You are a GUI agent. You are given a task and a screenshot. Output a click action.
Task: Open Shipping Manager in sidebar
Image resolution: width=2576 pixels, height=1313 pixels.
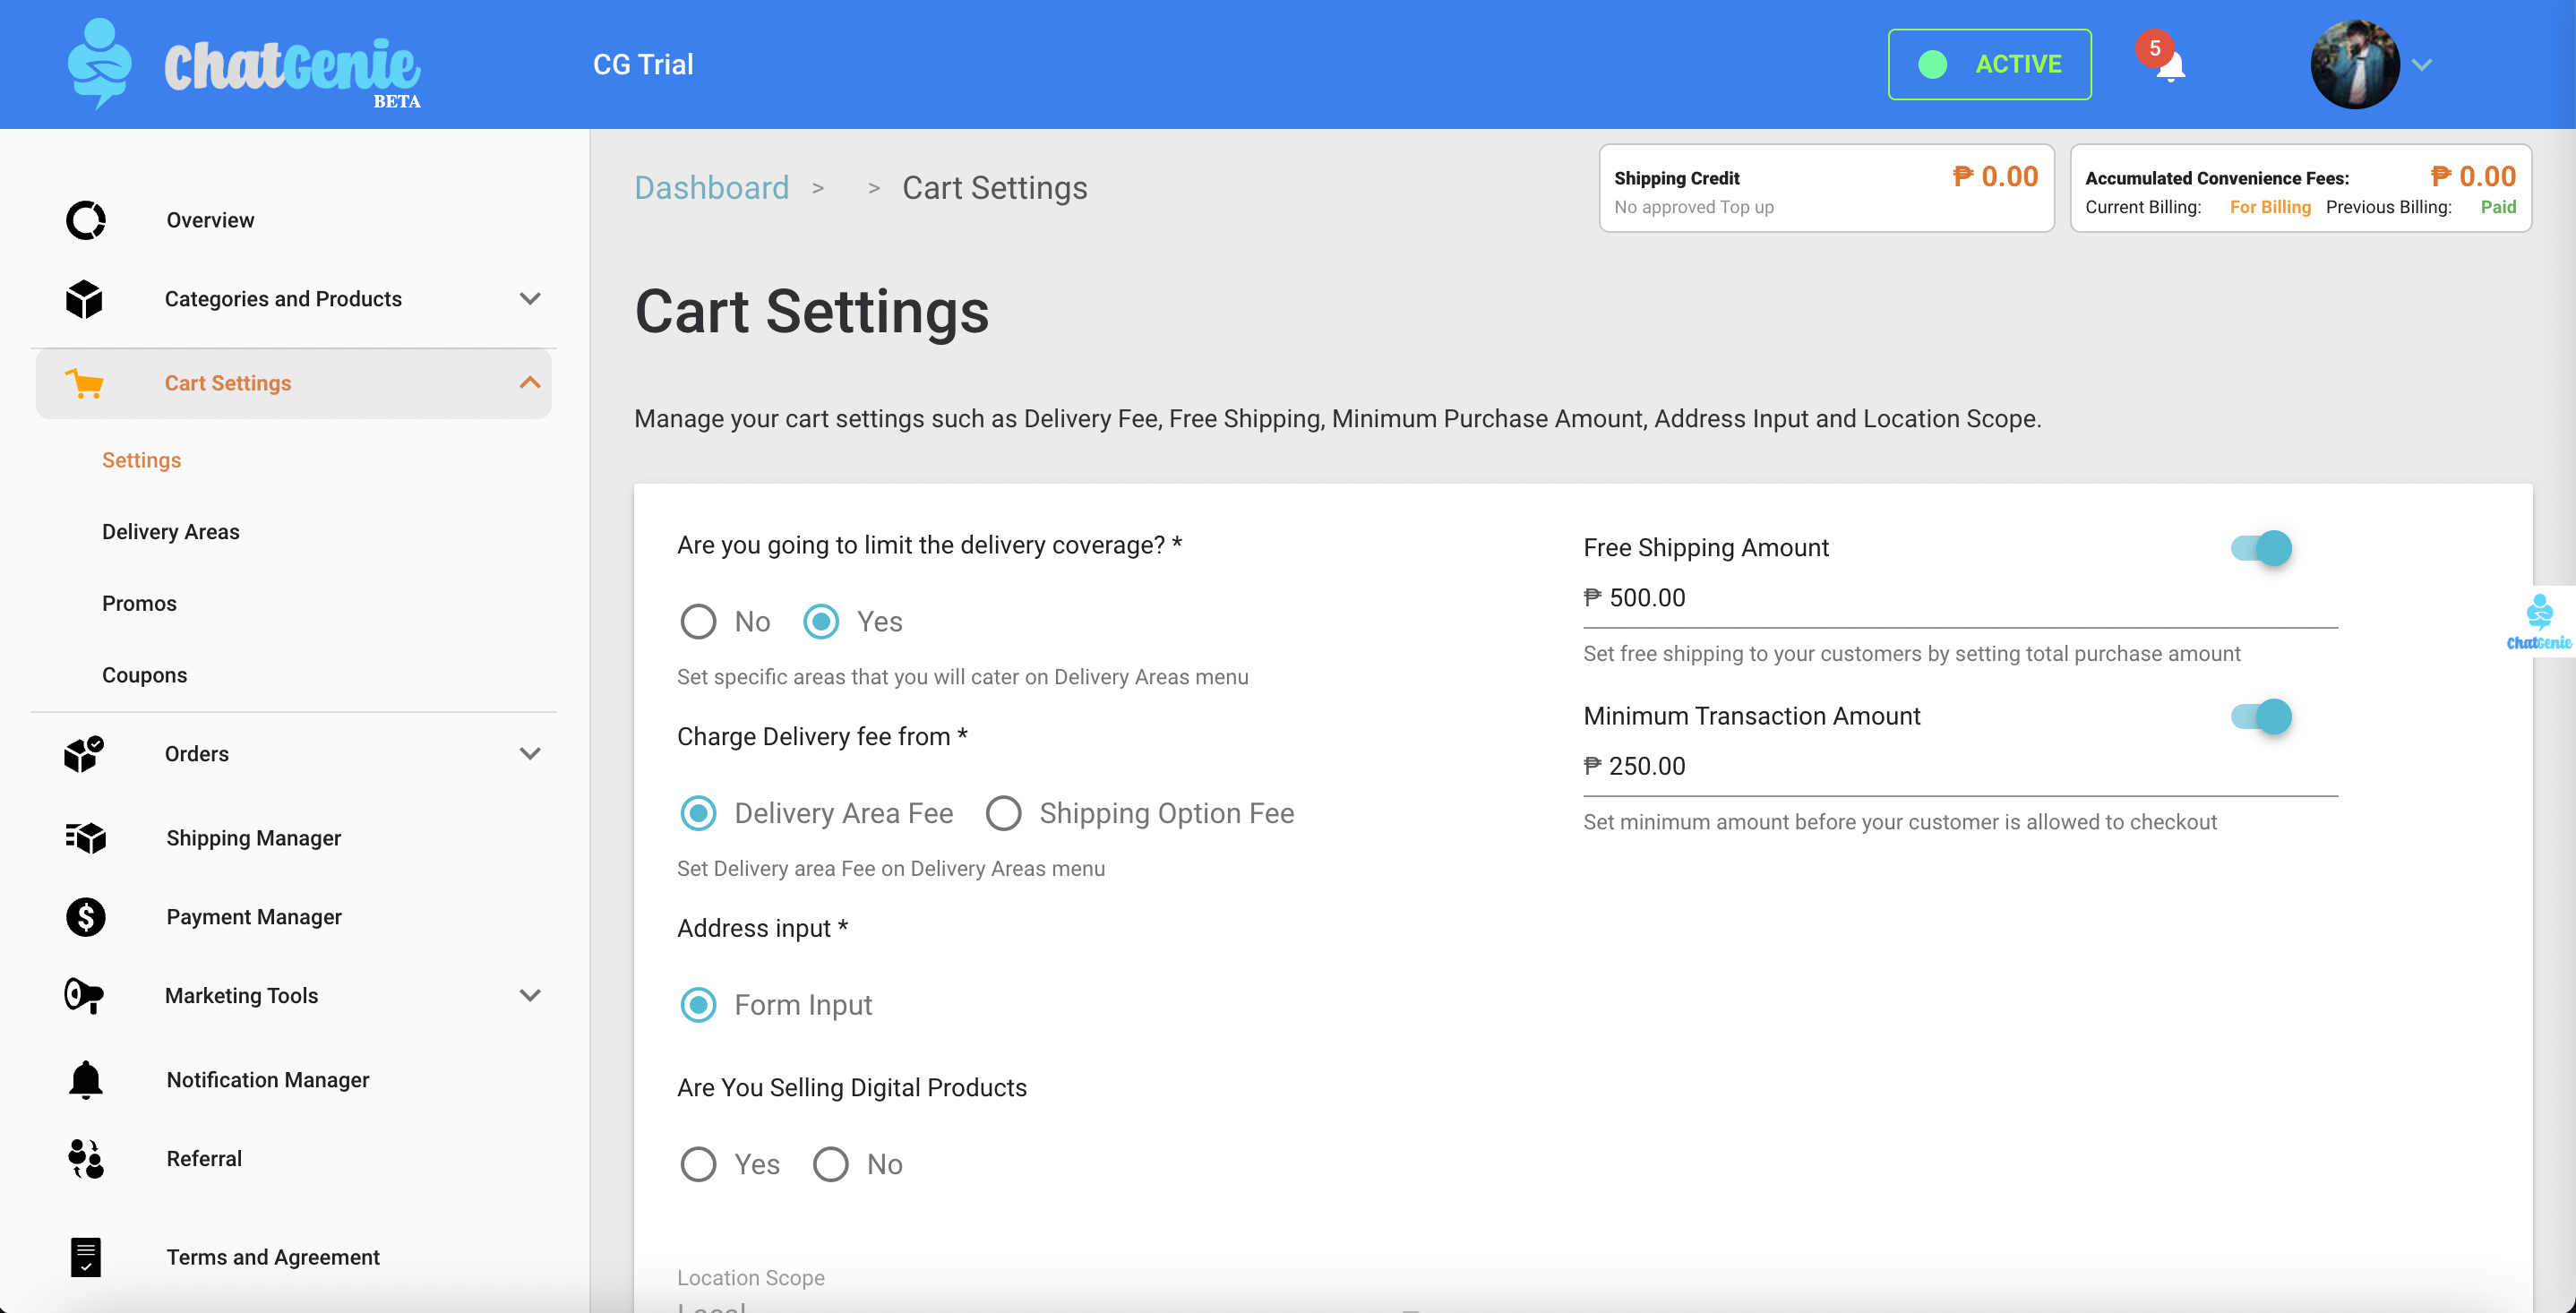coord(253,838)
